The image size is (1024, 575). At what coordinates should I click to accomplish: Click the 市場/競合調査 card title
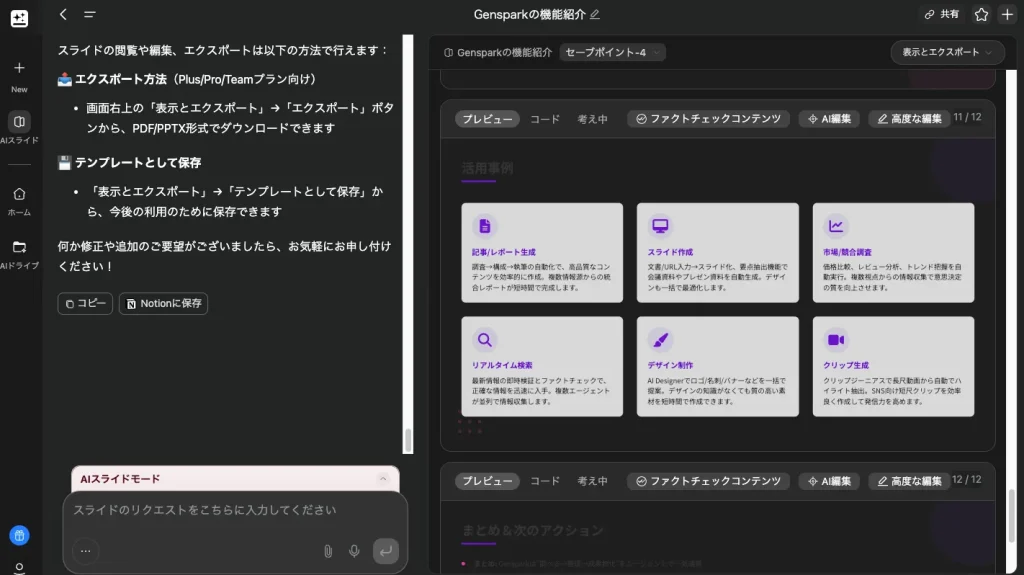click(847, 252)
